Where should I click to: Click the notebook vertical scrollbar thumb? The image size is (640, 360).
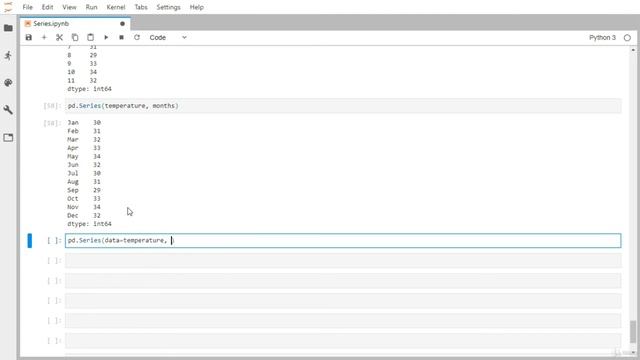click(x=633, y=331)
